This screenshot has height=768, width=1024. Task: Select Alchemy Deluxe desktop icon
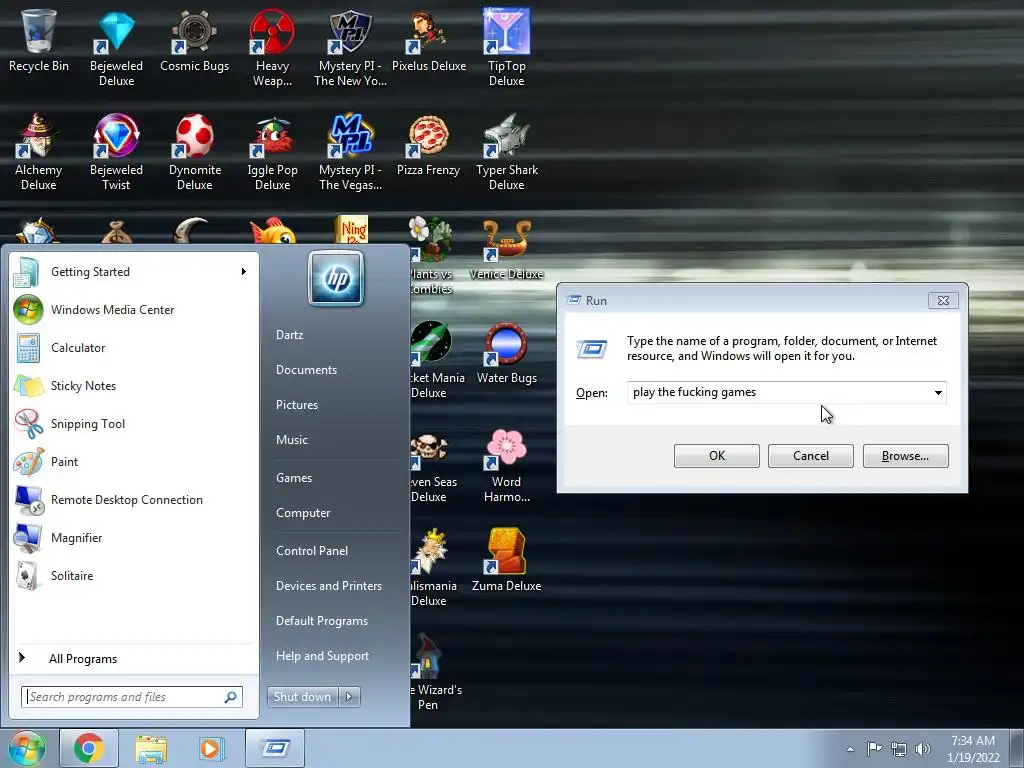(39, 152)
